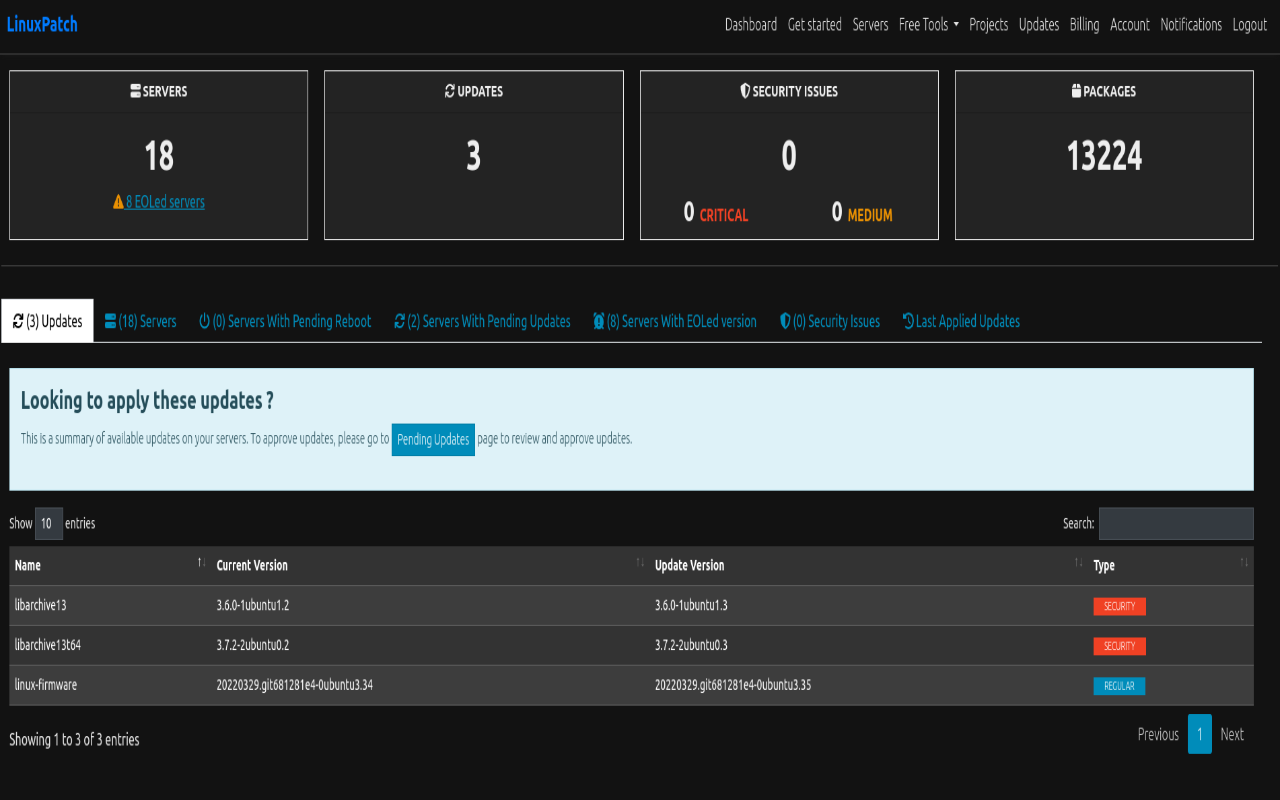Open Servers in the top navigation
The height and width of the screenshot is (800, 1280).
(870, 25)
